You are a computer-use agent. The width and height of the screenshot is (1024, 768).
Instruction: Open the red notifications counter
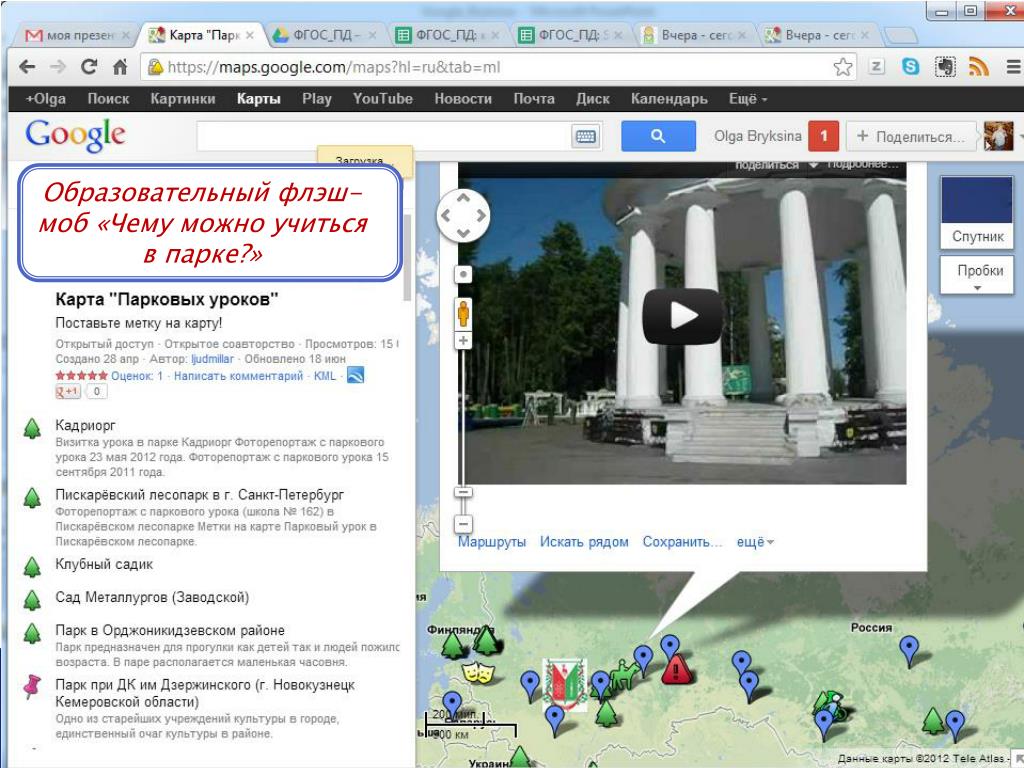(823, 136)
